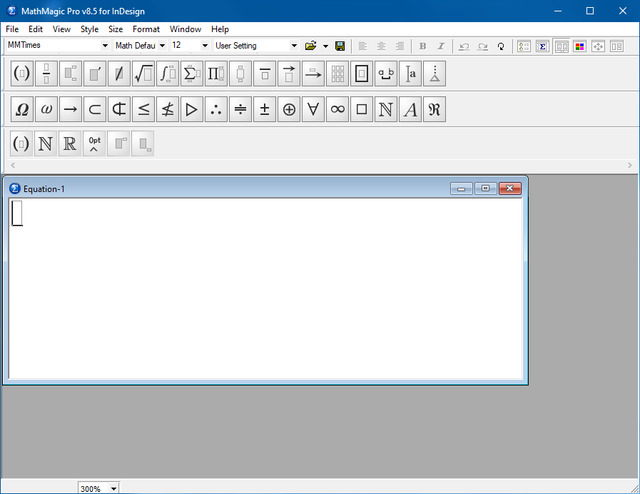This screenshot has height=494, width=640.
Task: Select the summation templates palette
Action: [x=192, y=73]
